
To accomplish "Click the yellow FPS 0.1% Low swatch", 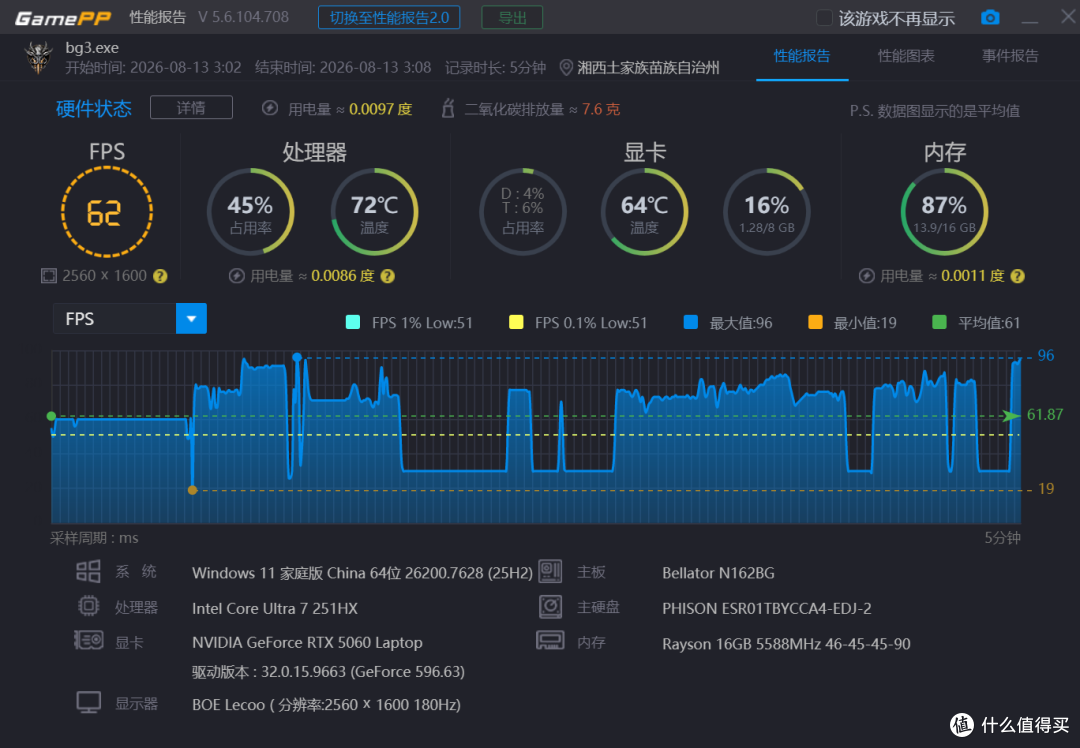I will [x=516, y=322].
